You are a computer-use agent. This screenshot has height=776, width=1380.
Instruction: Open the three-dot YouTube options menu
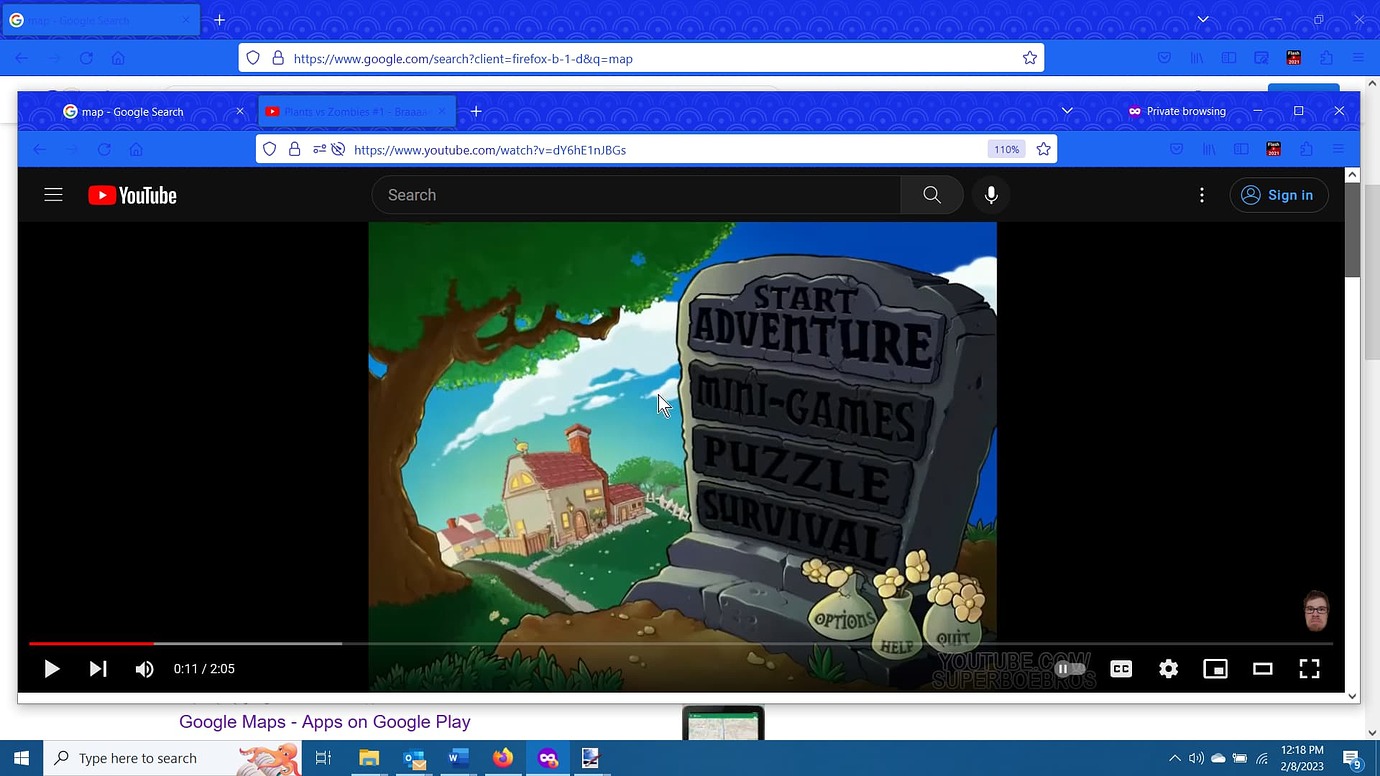(x=1201, y=194)
